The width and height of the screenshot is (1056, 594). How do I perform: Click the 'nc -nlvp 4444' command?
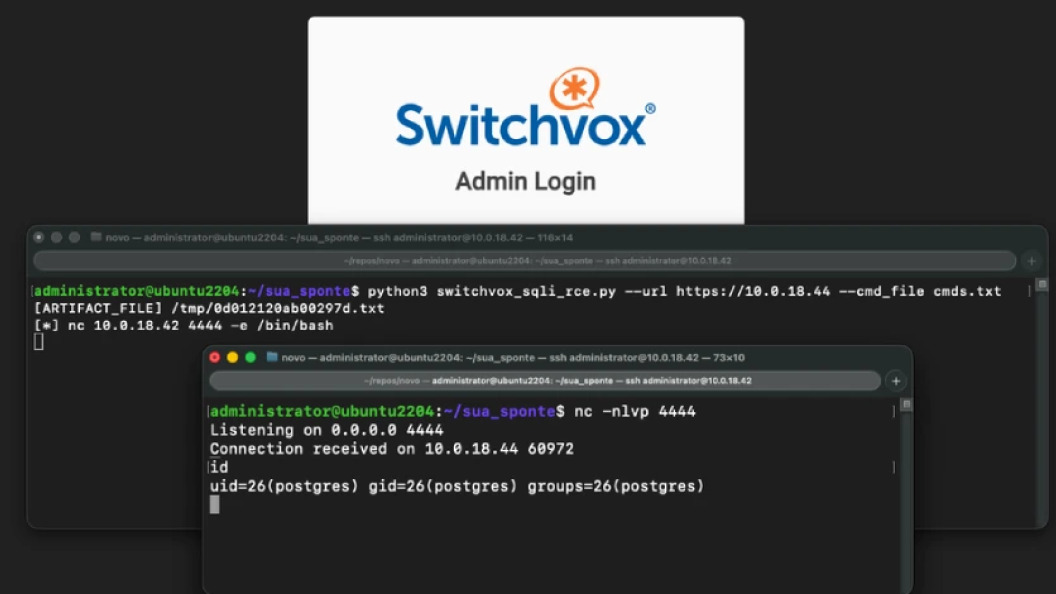[x=634, y=411]
